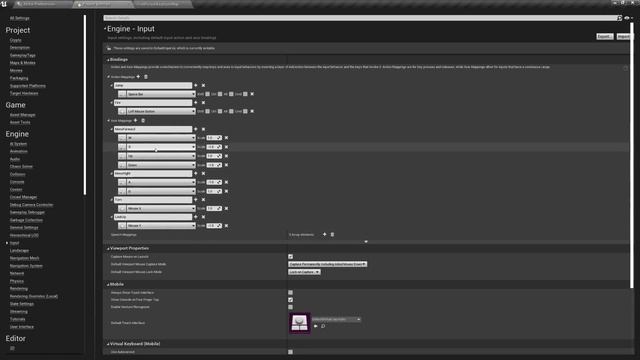Click the Scale value field for Mouse Y
640x360 pixels.
pos(214,226)
